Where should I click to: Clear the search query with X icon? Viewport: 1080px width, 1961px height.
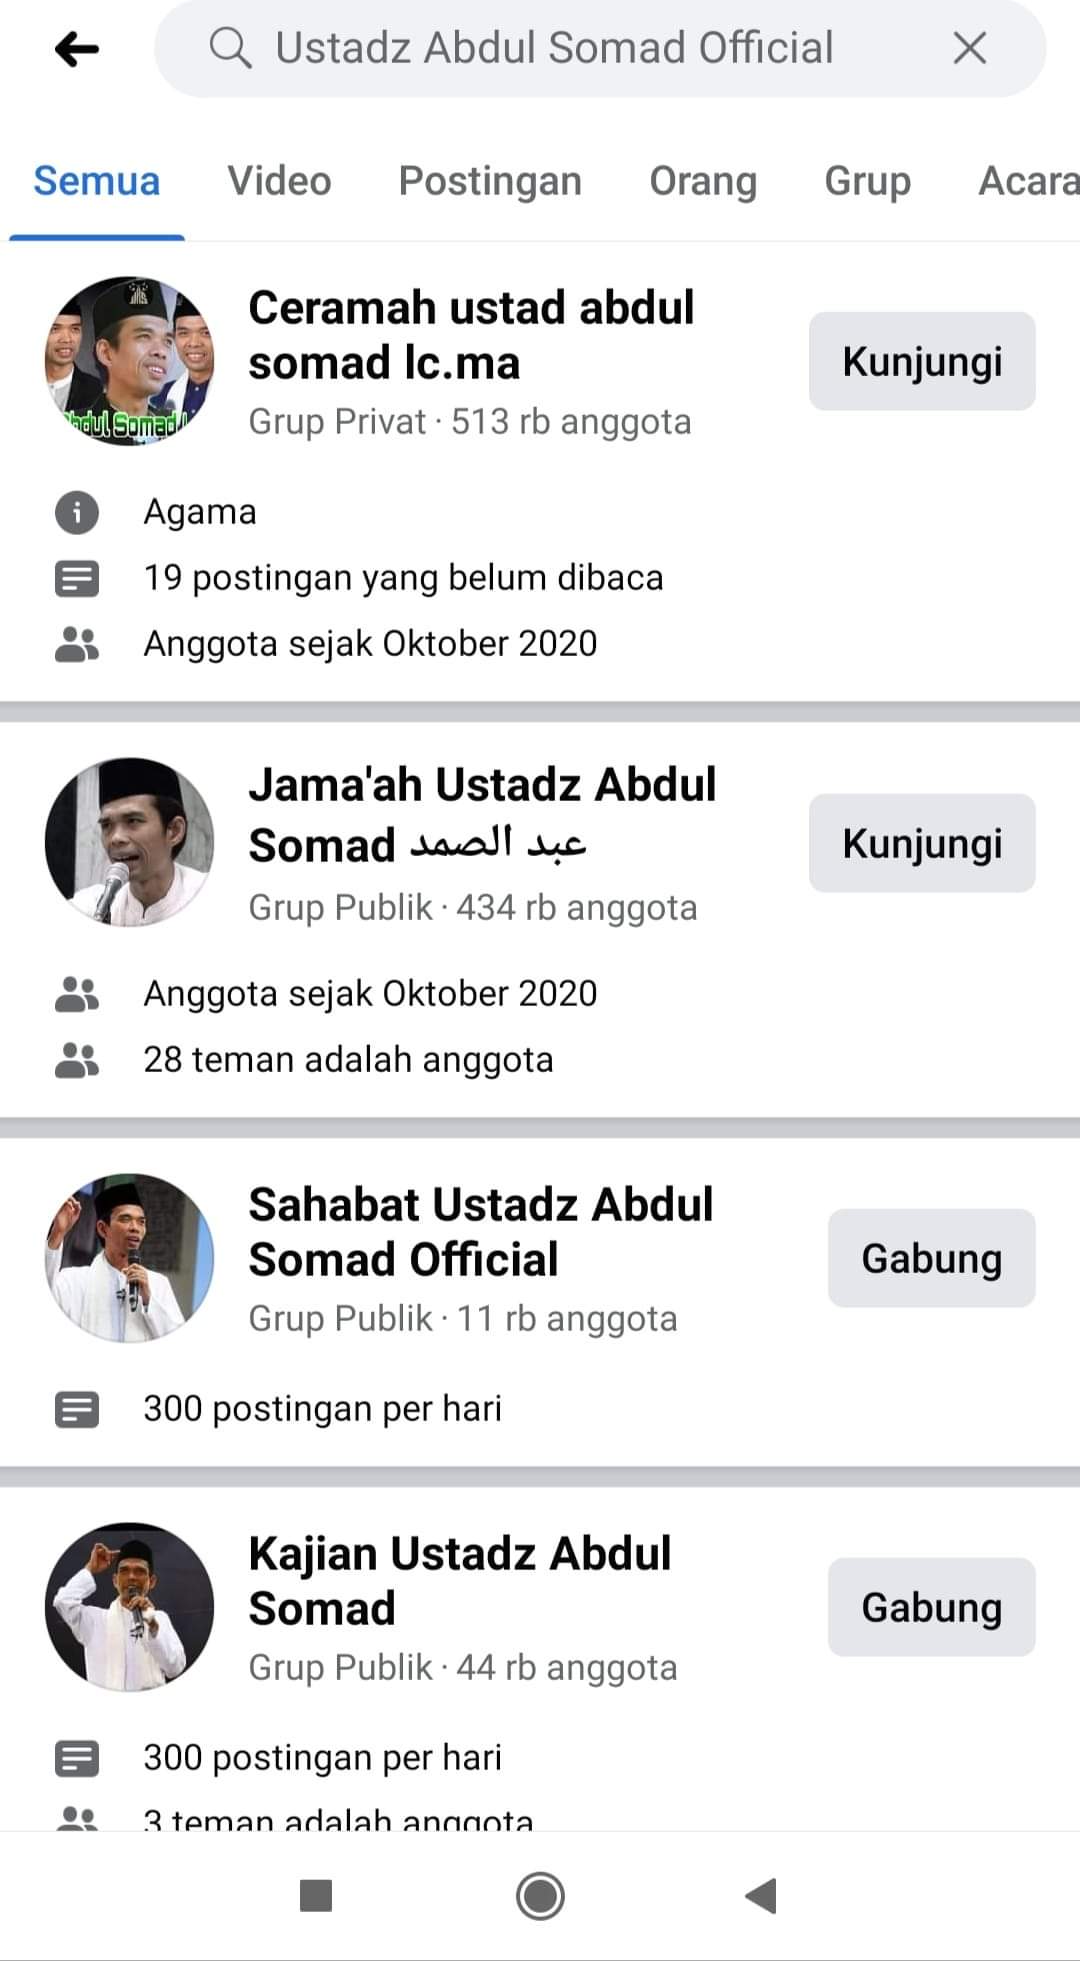(969, 48)
